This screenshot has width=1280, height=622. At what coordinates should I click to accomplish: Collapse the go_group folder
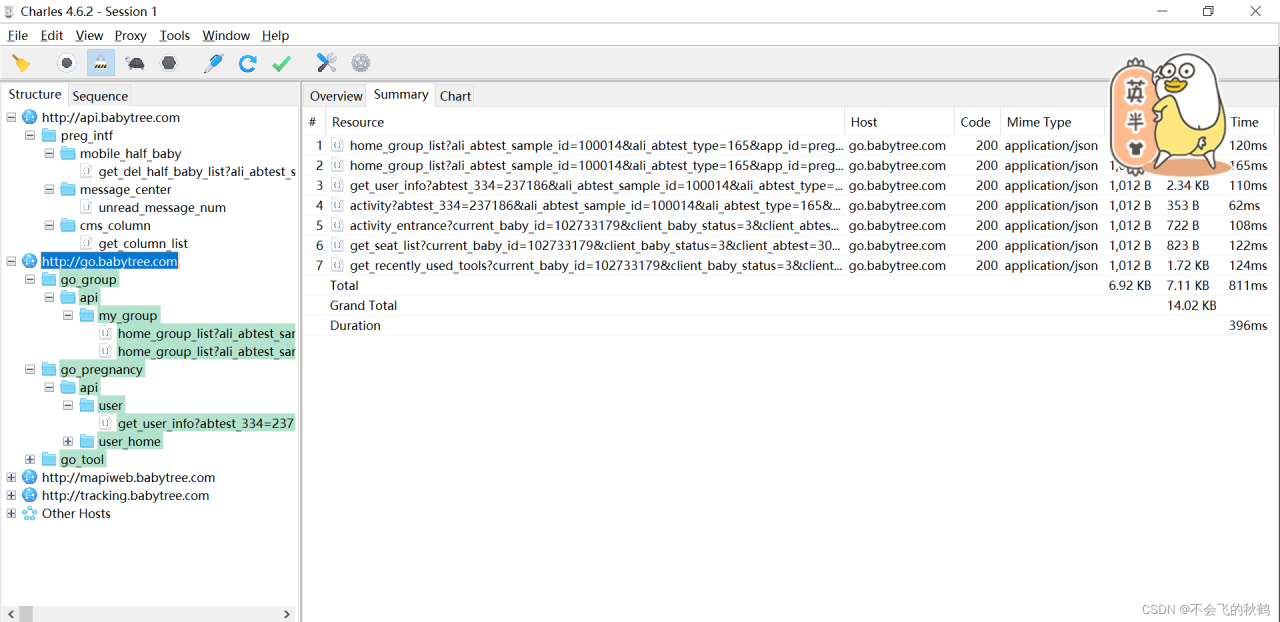[x=30, y=279]
